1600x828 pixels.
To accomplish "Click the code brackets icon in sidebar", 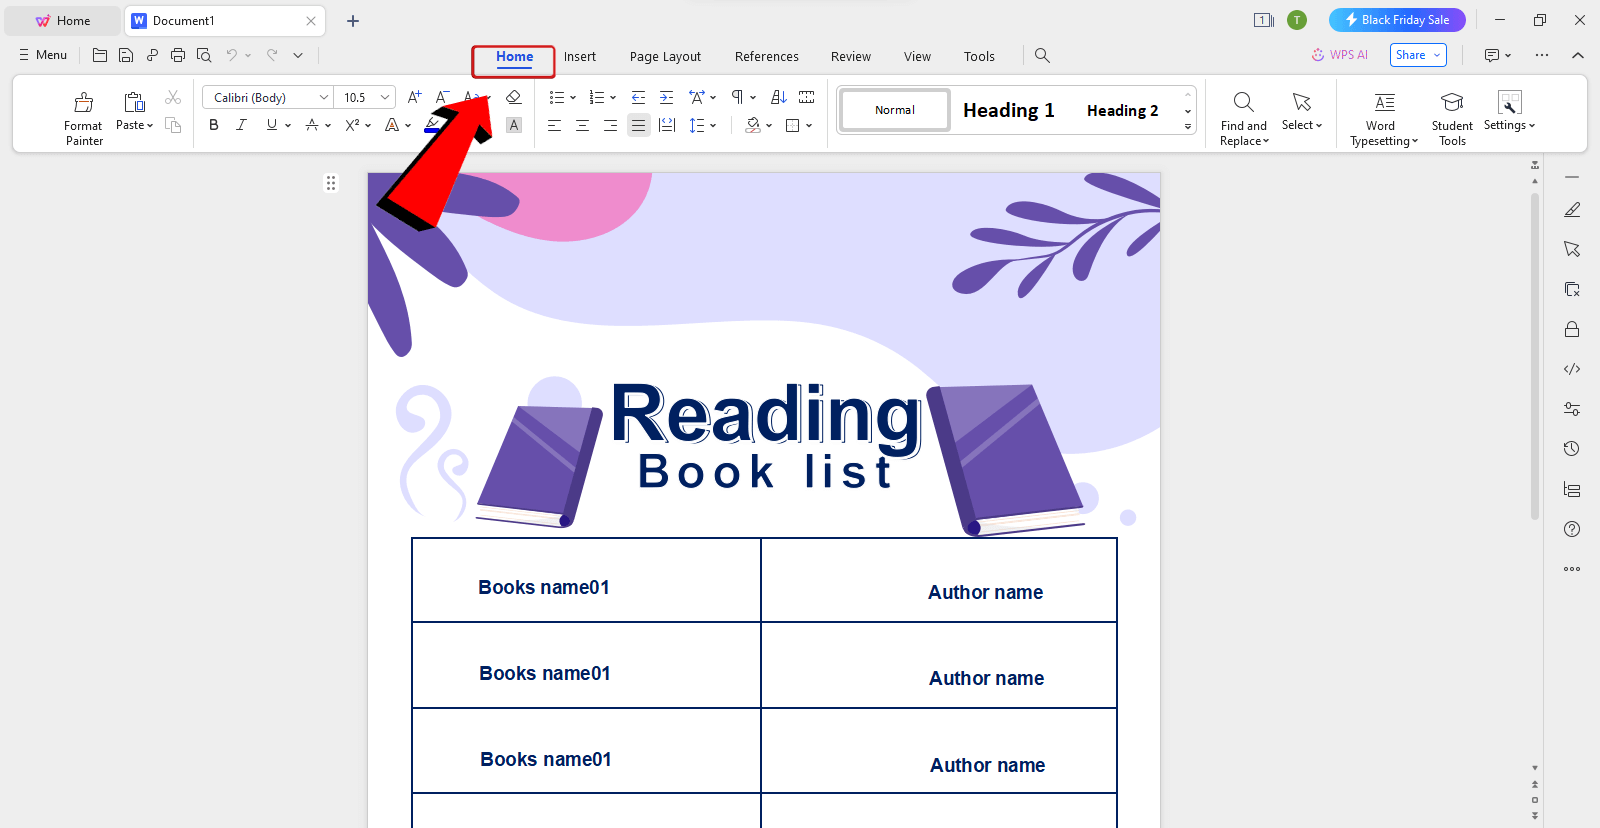I will (1572, 369).
